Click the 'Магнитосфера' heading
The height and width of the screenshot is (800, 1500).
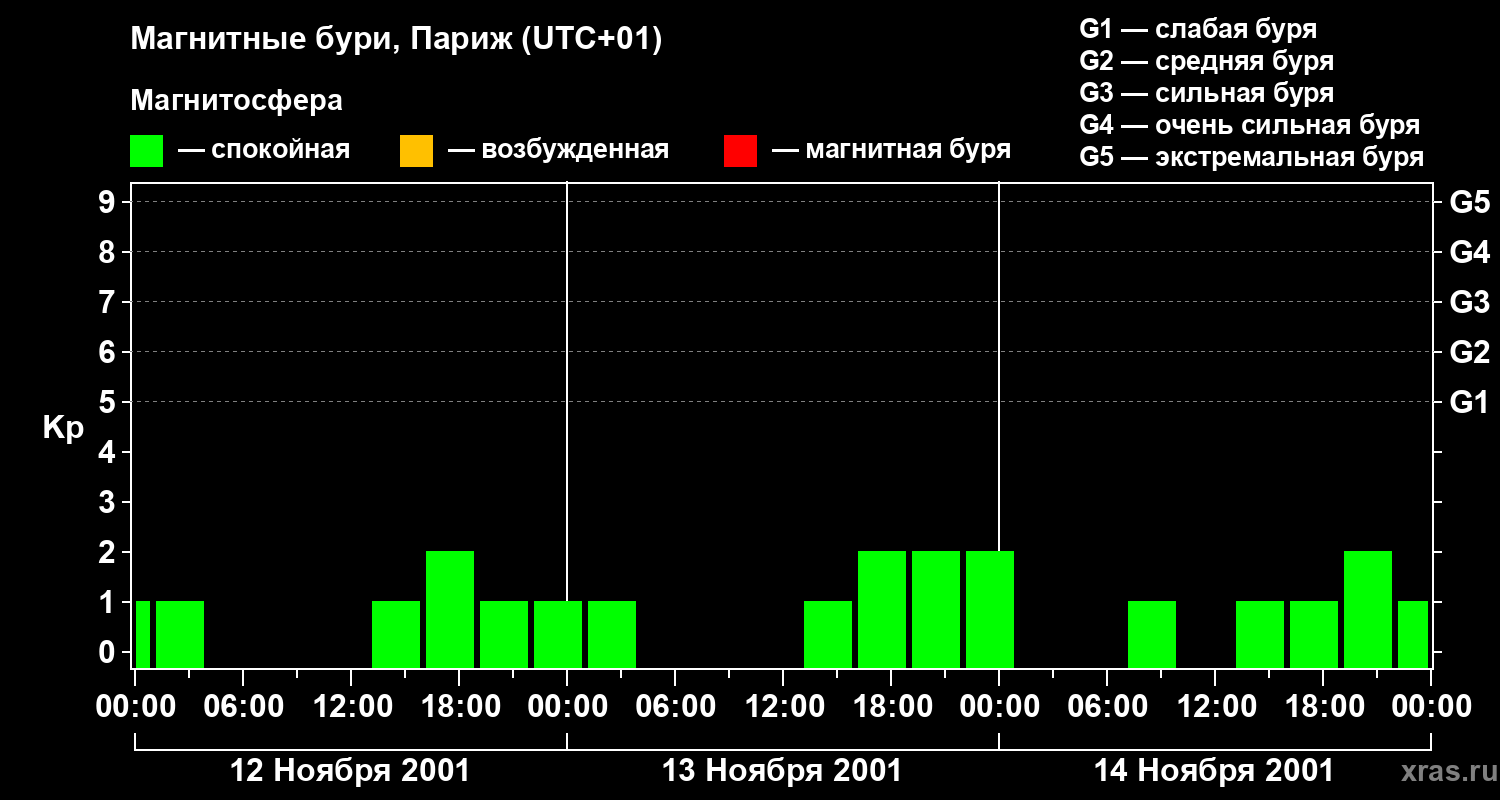pos(236,101)
